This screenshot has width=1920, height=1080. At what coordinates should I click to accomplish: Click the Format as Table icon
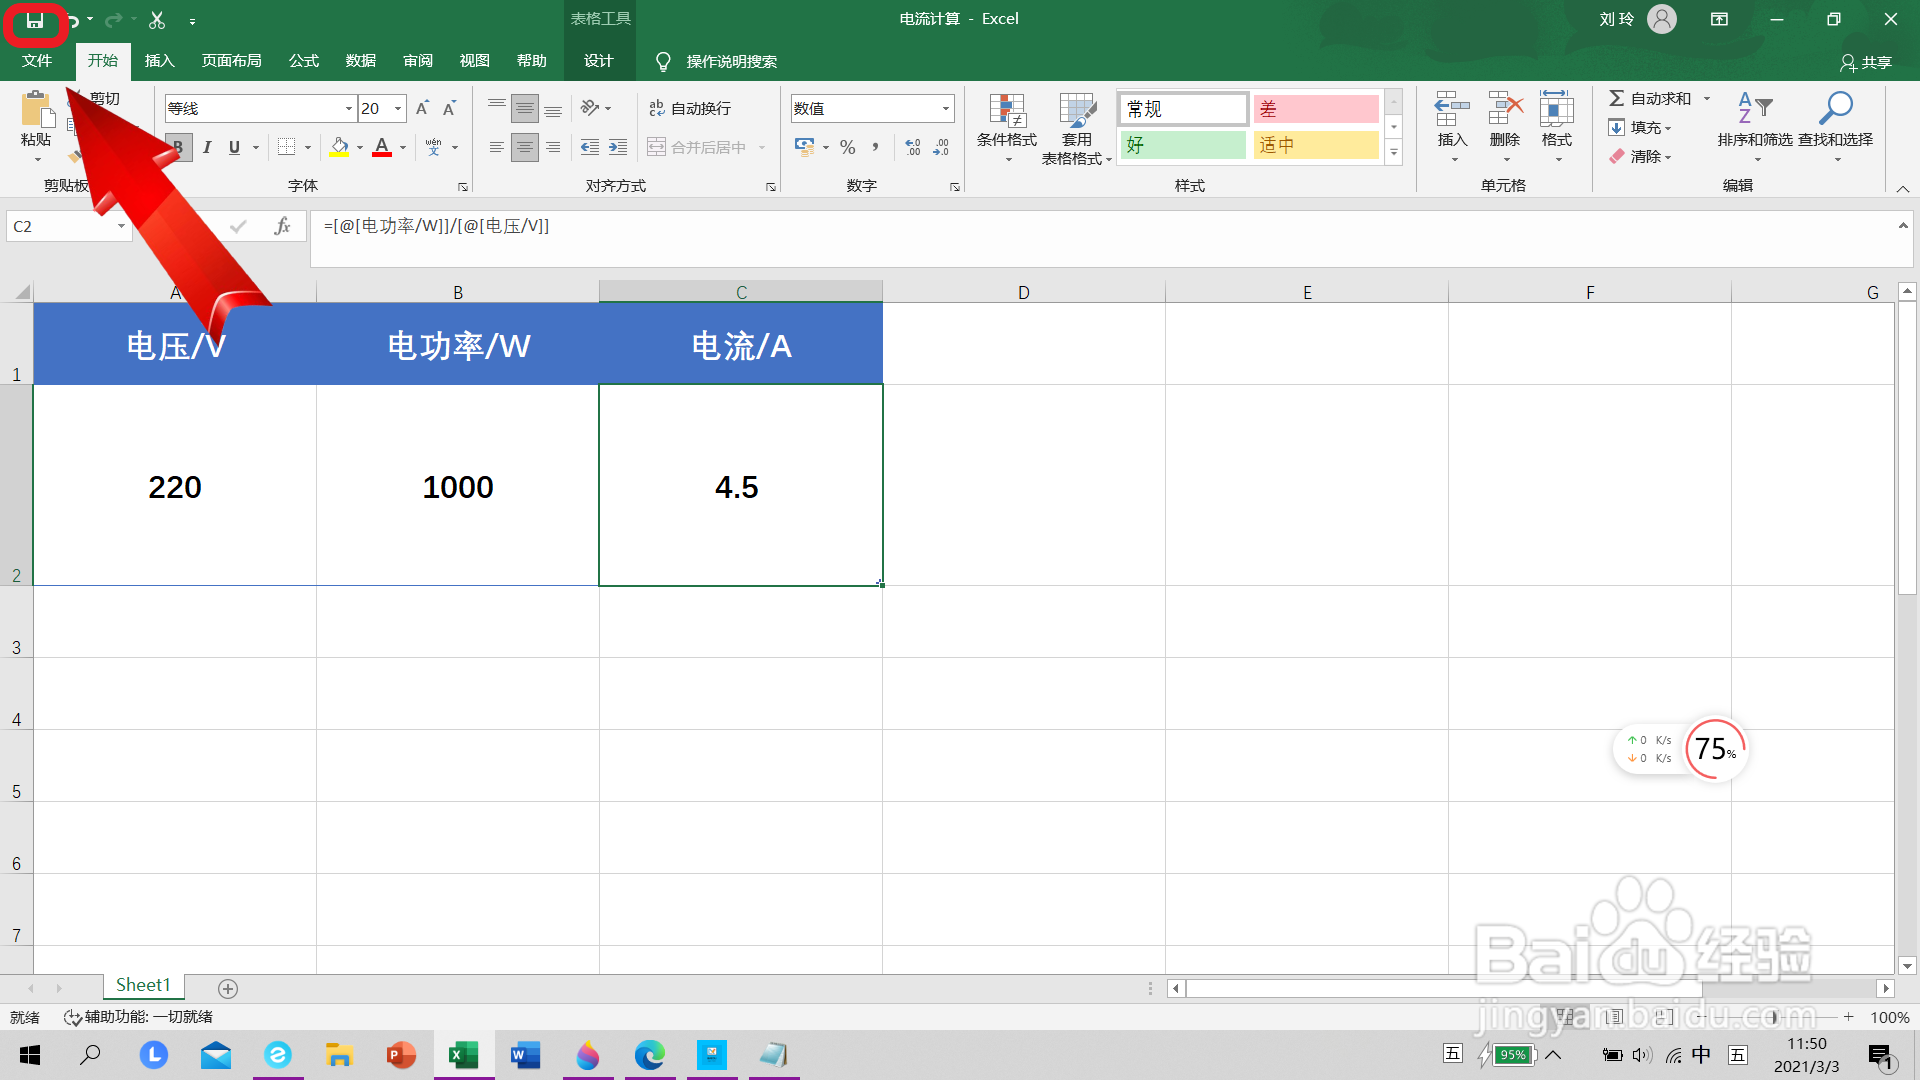(x=1077, y=112)
